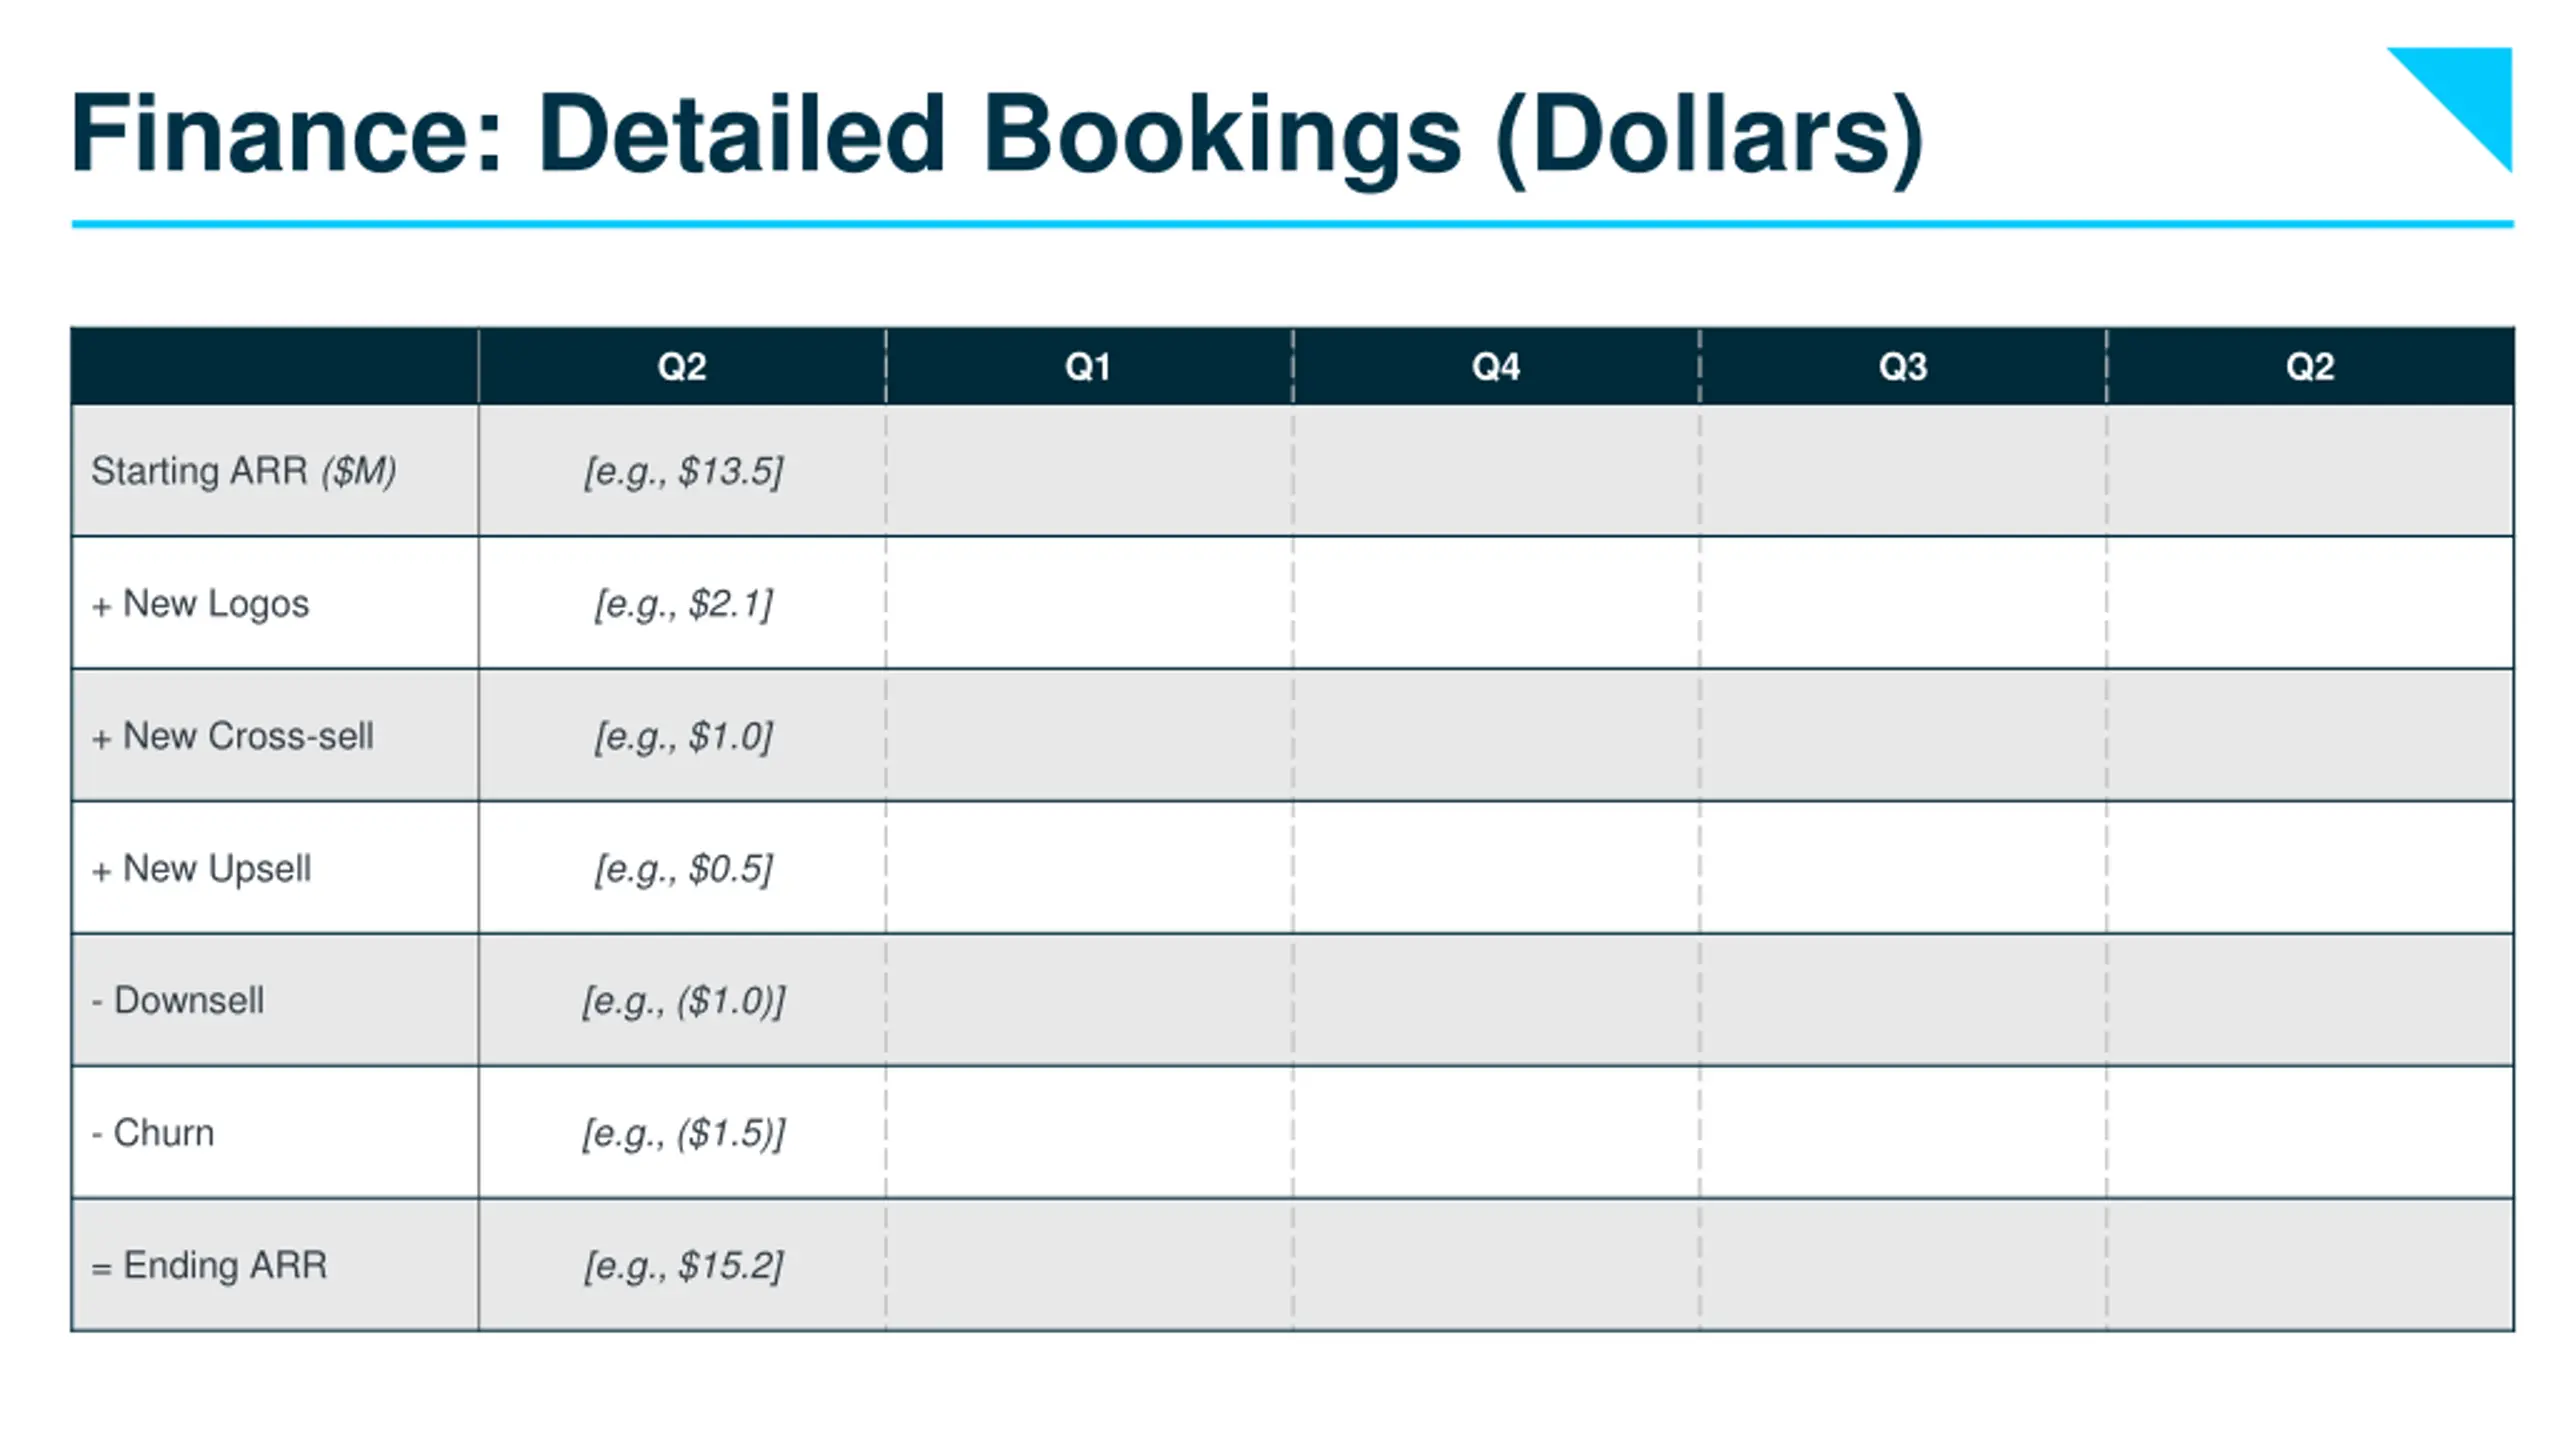Click the '+ New Logos' row label
The height and width of the screenshot is (1440, 2560).
200,604
